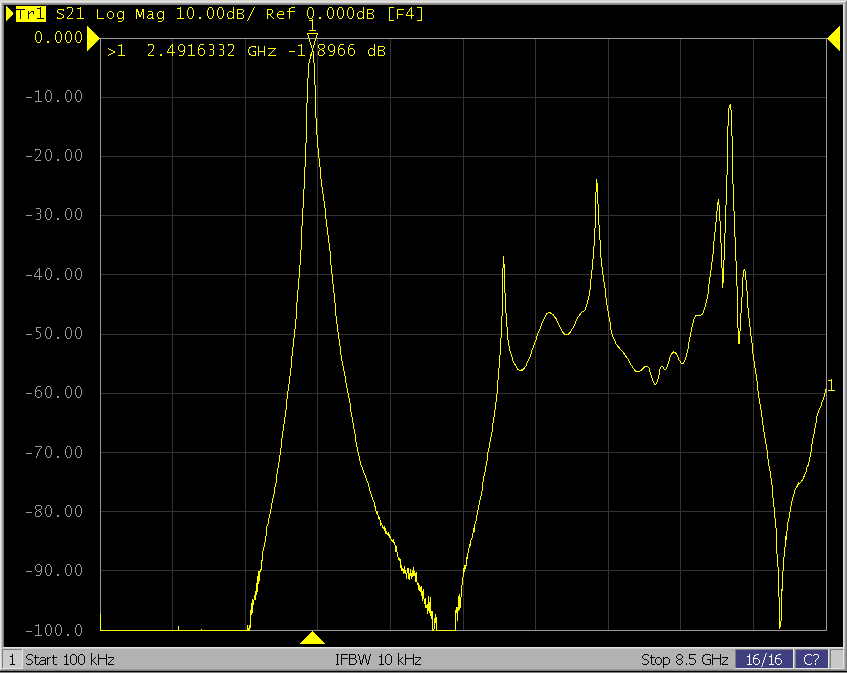The image size is (847, 673).
Task: Click the -50.00 y-axis scale label
Action: click(58, 333)
